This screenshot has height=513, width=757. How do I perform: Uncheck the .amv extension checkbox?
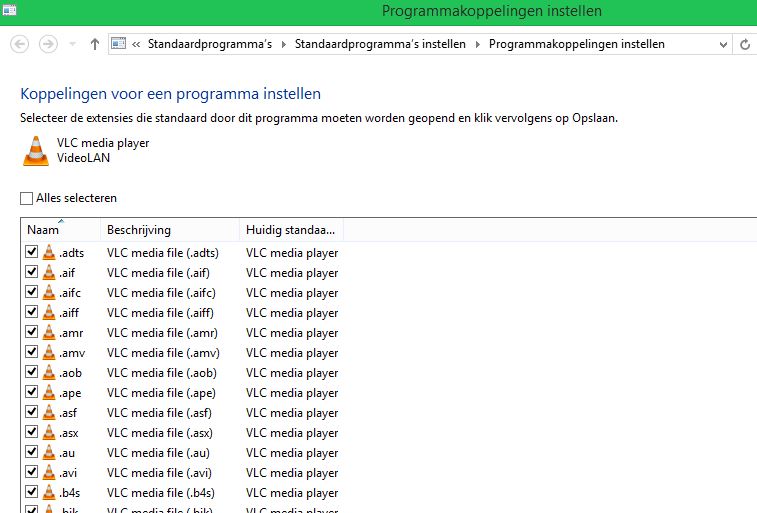pos(31,352)
